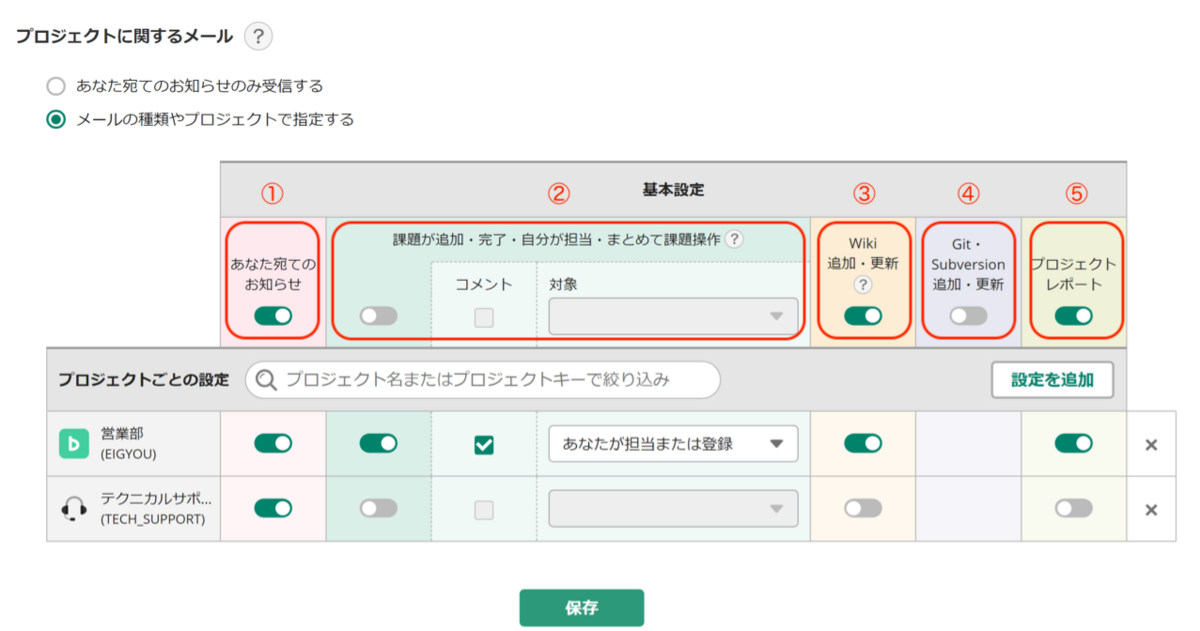Enable basic Git・Subversion 追加・更新 toggle
Image resolution: width=1200 pixels, height=631 pixels.
pos(968,316)
